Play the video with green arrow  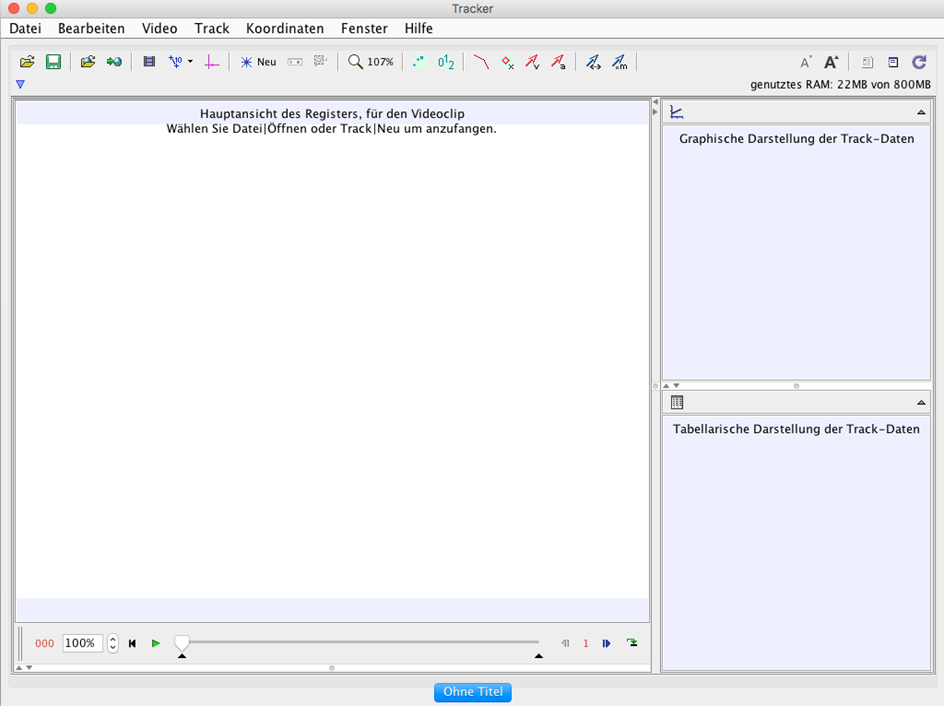pyautogui.click(x=155, y=643)
